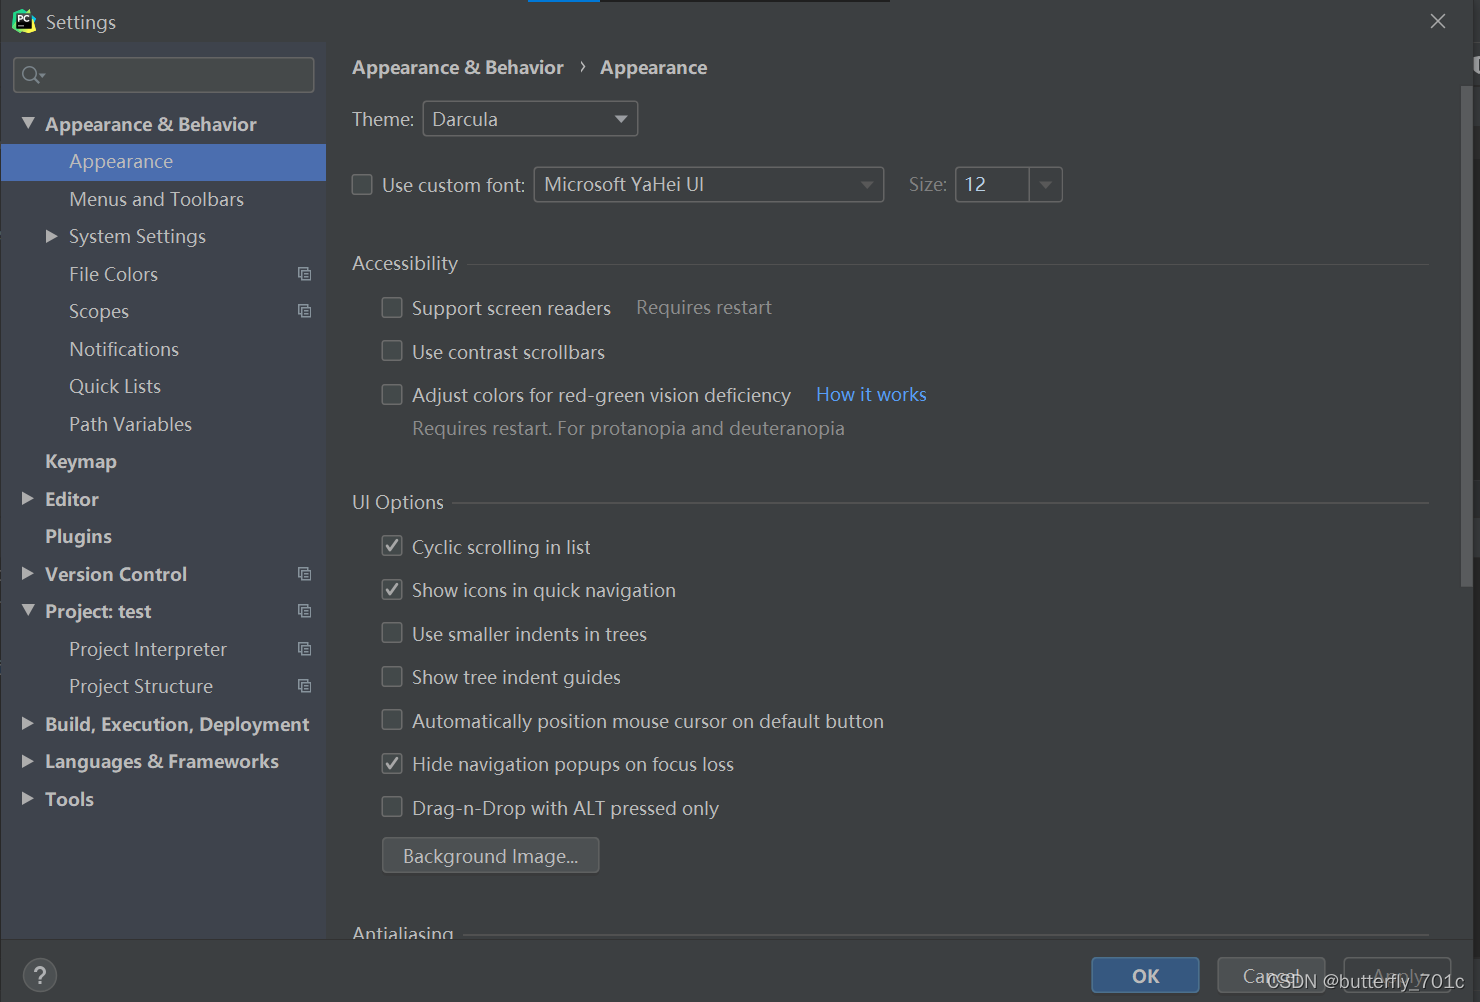Click the vertical scrollbar of settings panel

click(x=1467, y=337)
